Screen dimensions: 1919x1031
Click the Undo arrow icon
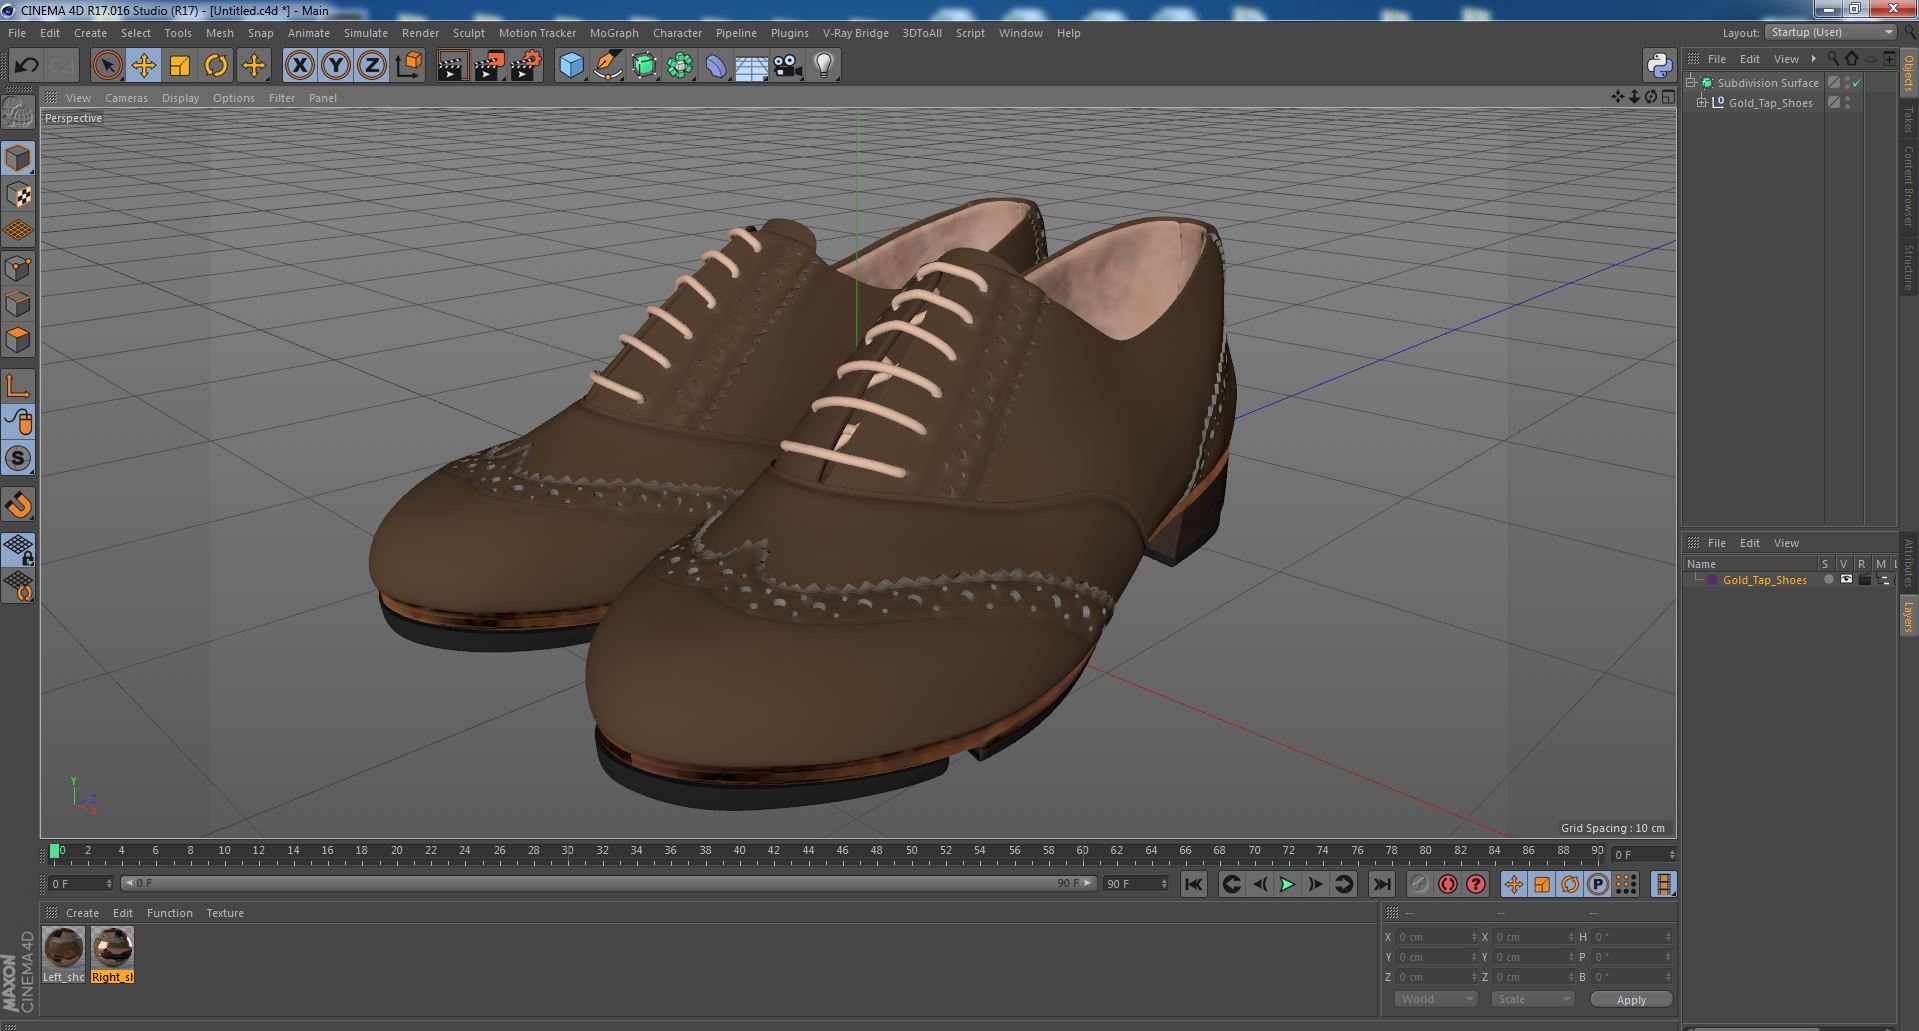point(26,66)
